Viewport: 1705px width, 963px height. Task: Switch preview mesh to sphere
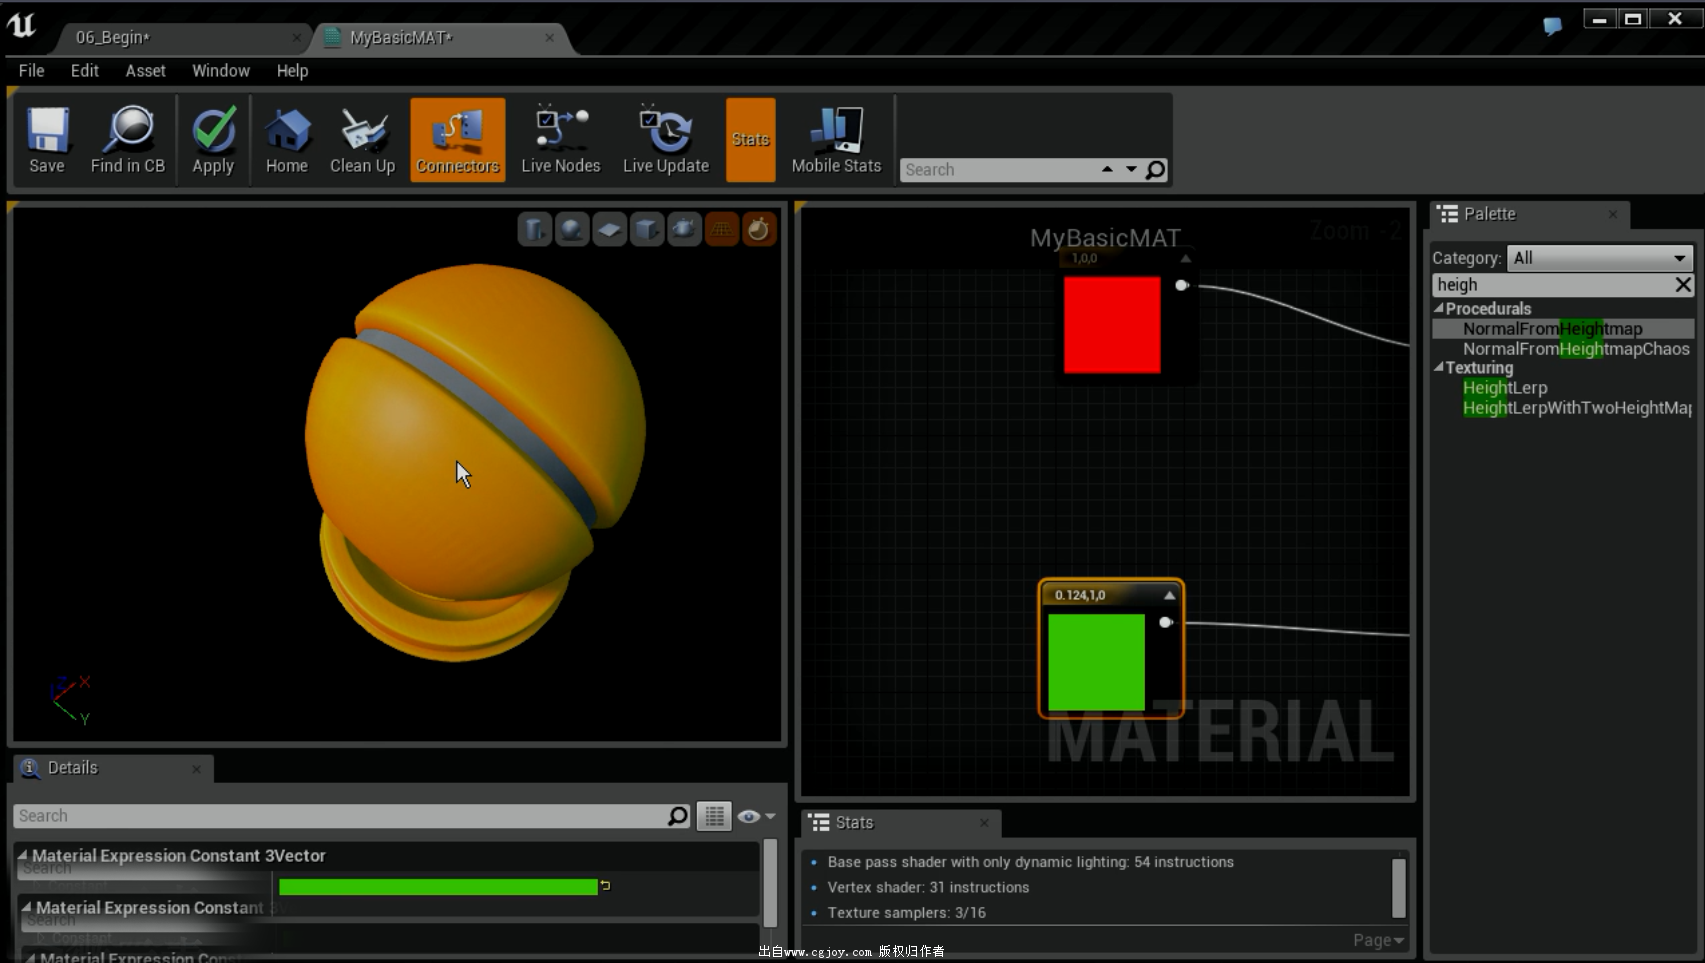click(x=572, y=230)
